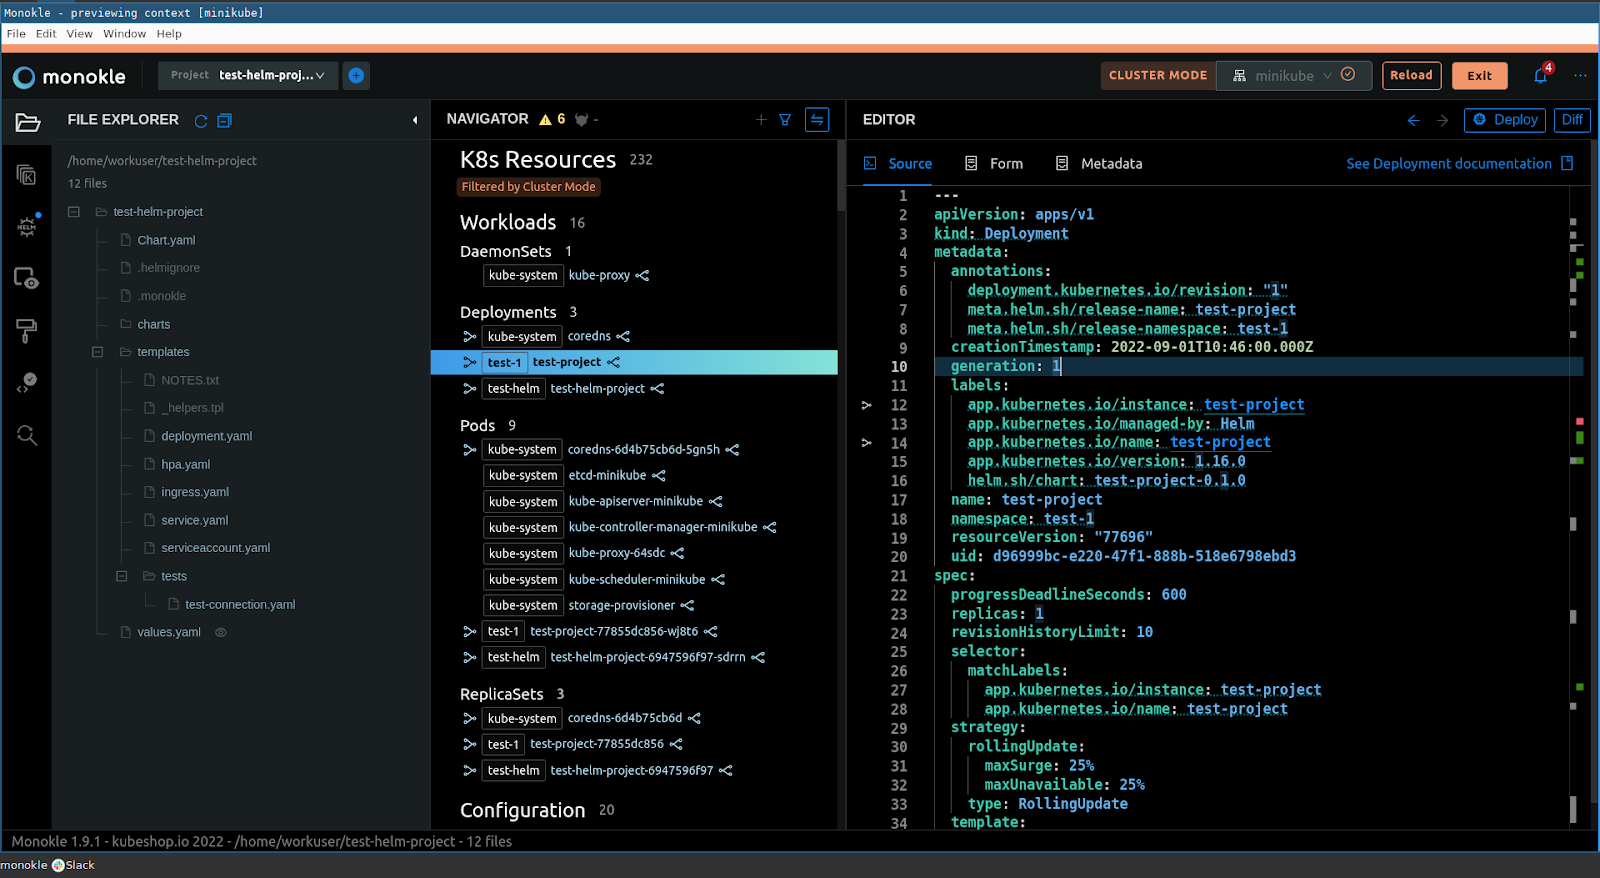The image size is (1600, 878).
Task: Open the View menu
Action: coord(79,34)
